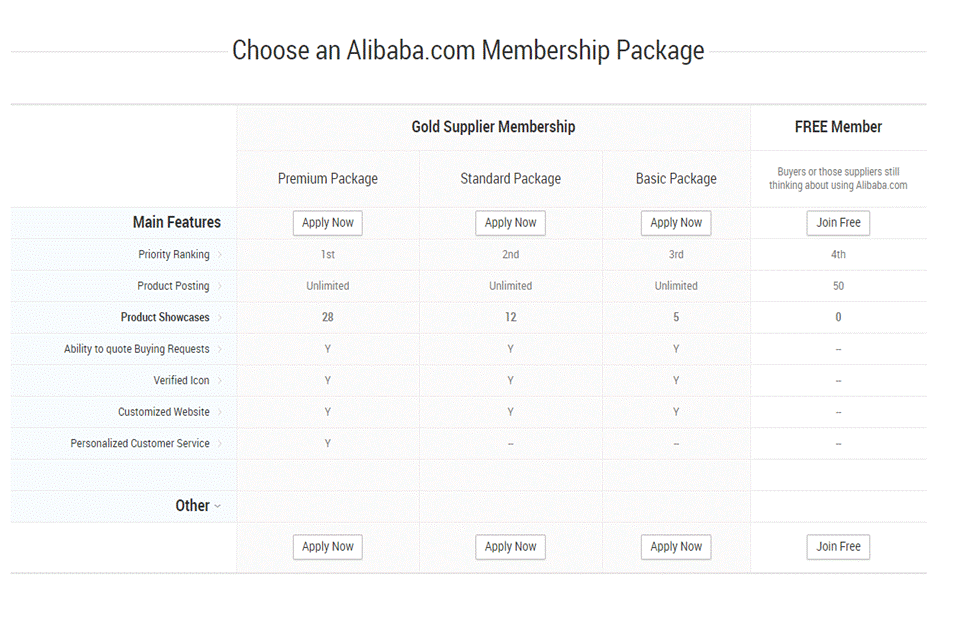
Task: Select the Premium Package column header
Action: tap(328, 179)
